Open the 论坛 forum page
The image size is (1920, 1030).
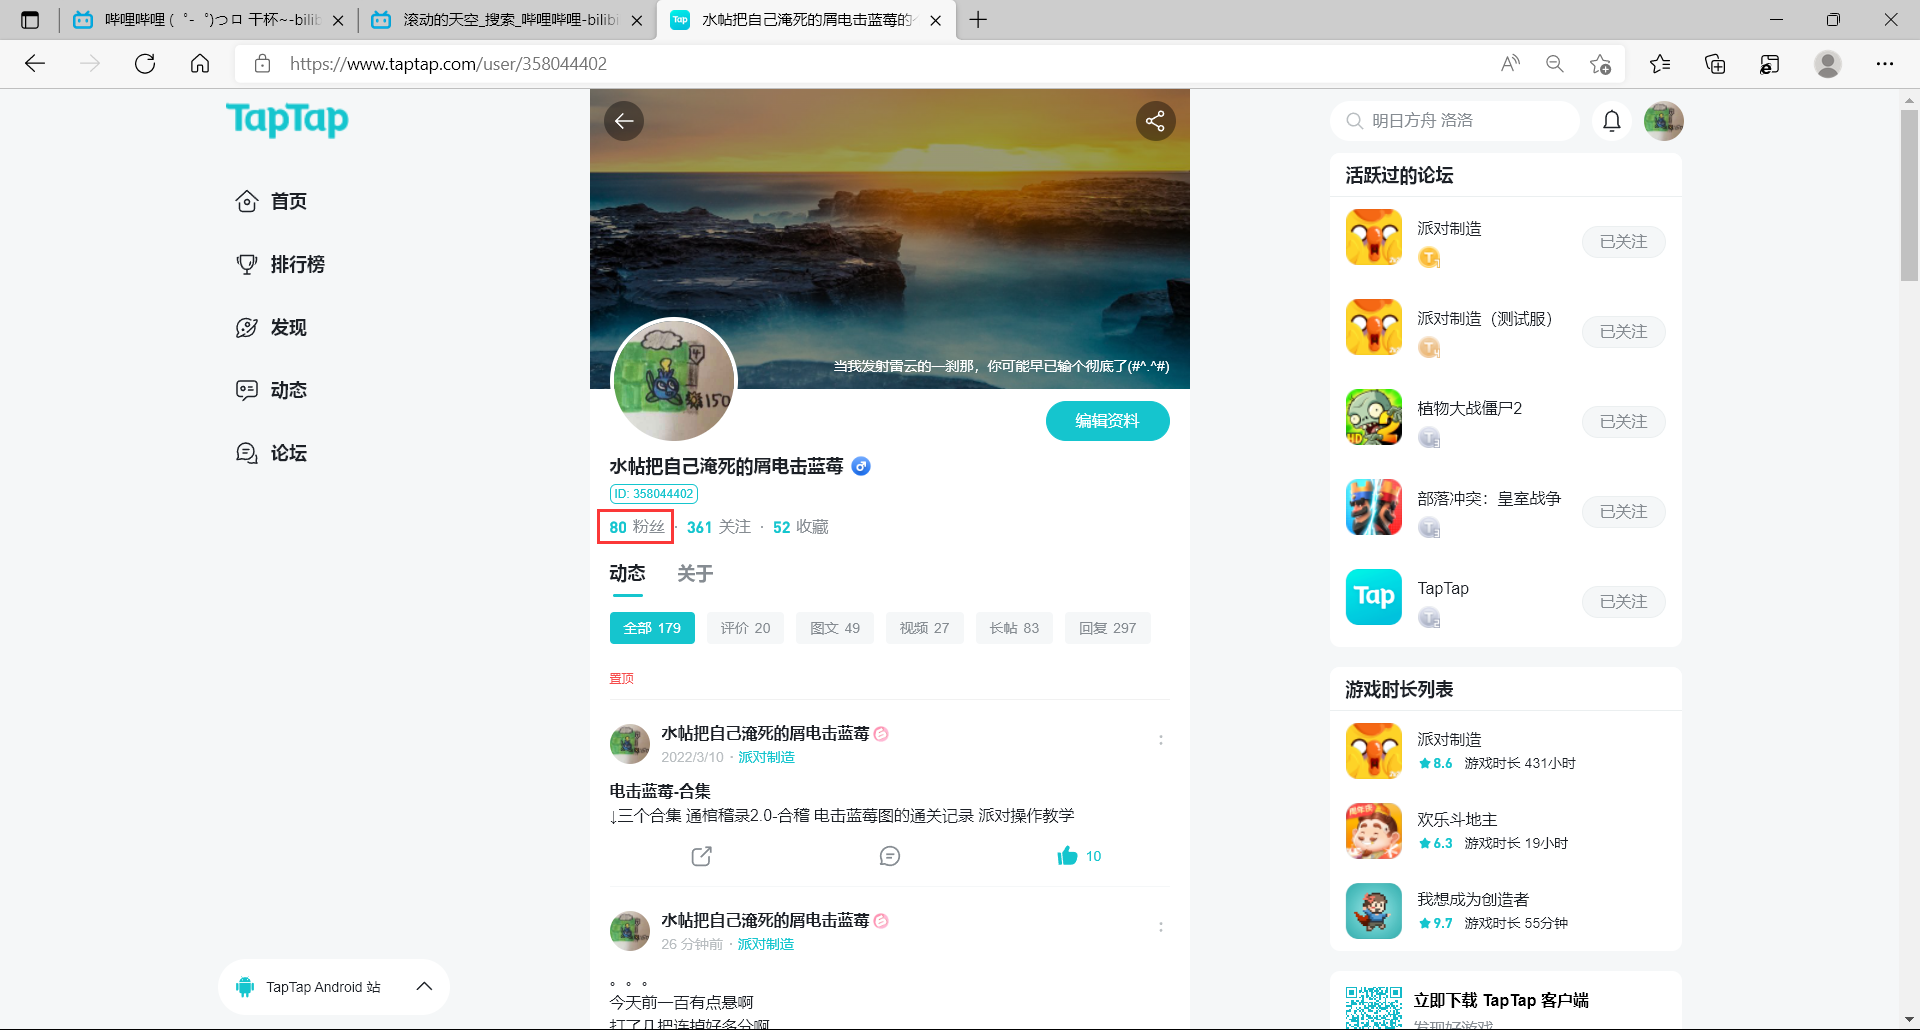click(x=271, y=453)
